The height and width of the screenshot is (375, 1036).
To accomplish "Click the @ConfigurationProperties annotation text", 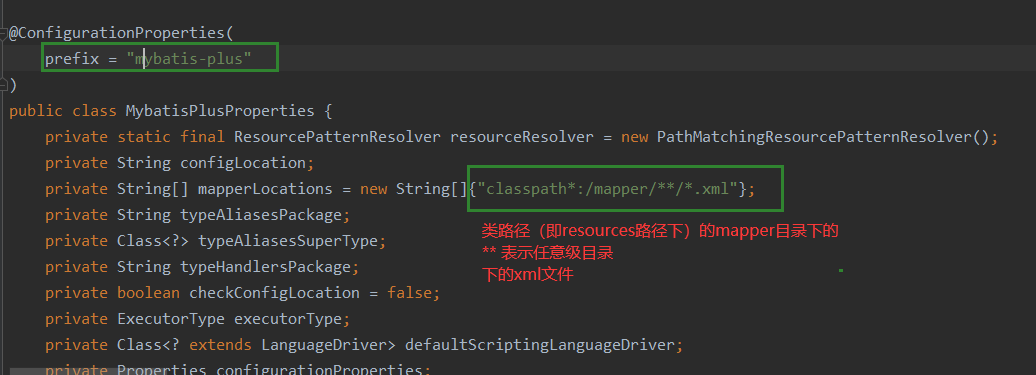I will coord(117,32).
